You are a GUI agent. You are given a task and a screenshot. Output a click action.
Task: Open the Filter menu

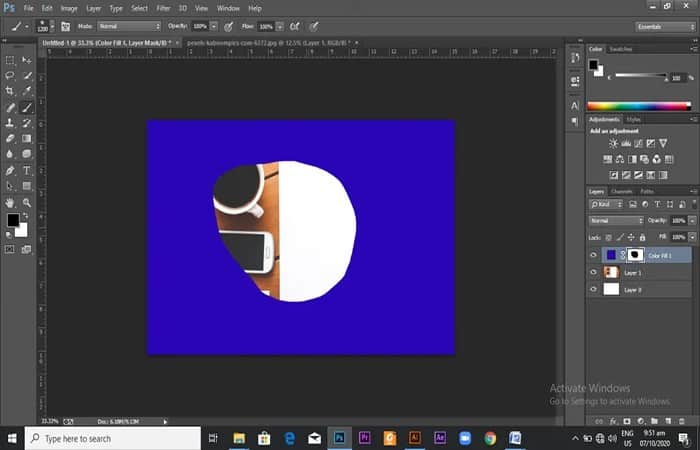(x=163, y=8)
